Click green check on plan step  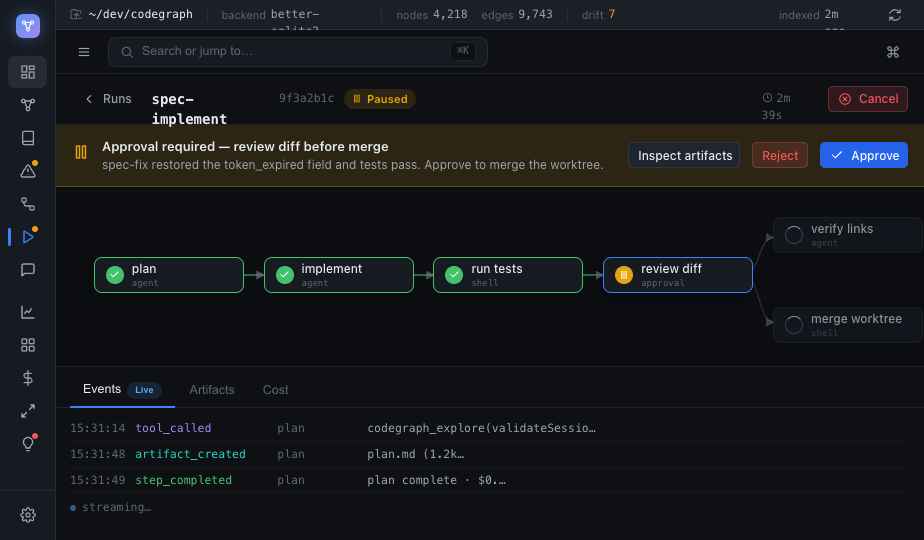pos(115,275)
